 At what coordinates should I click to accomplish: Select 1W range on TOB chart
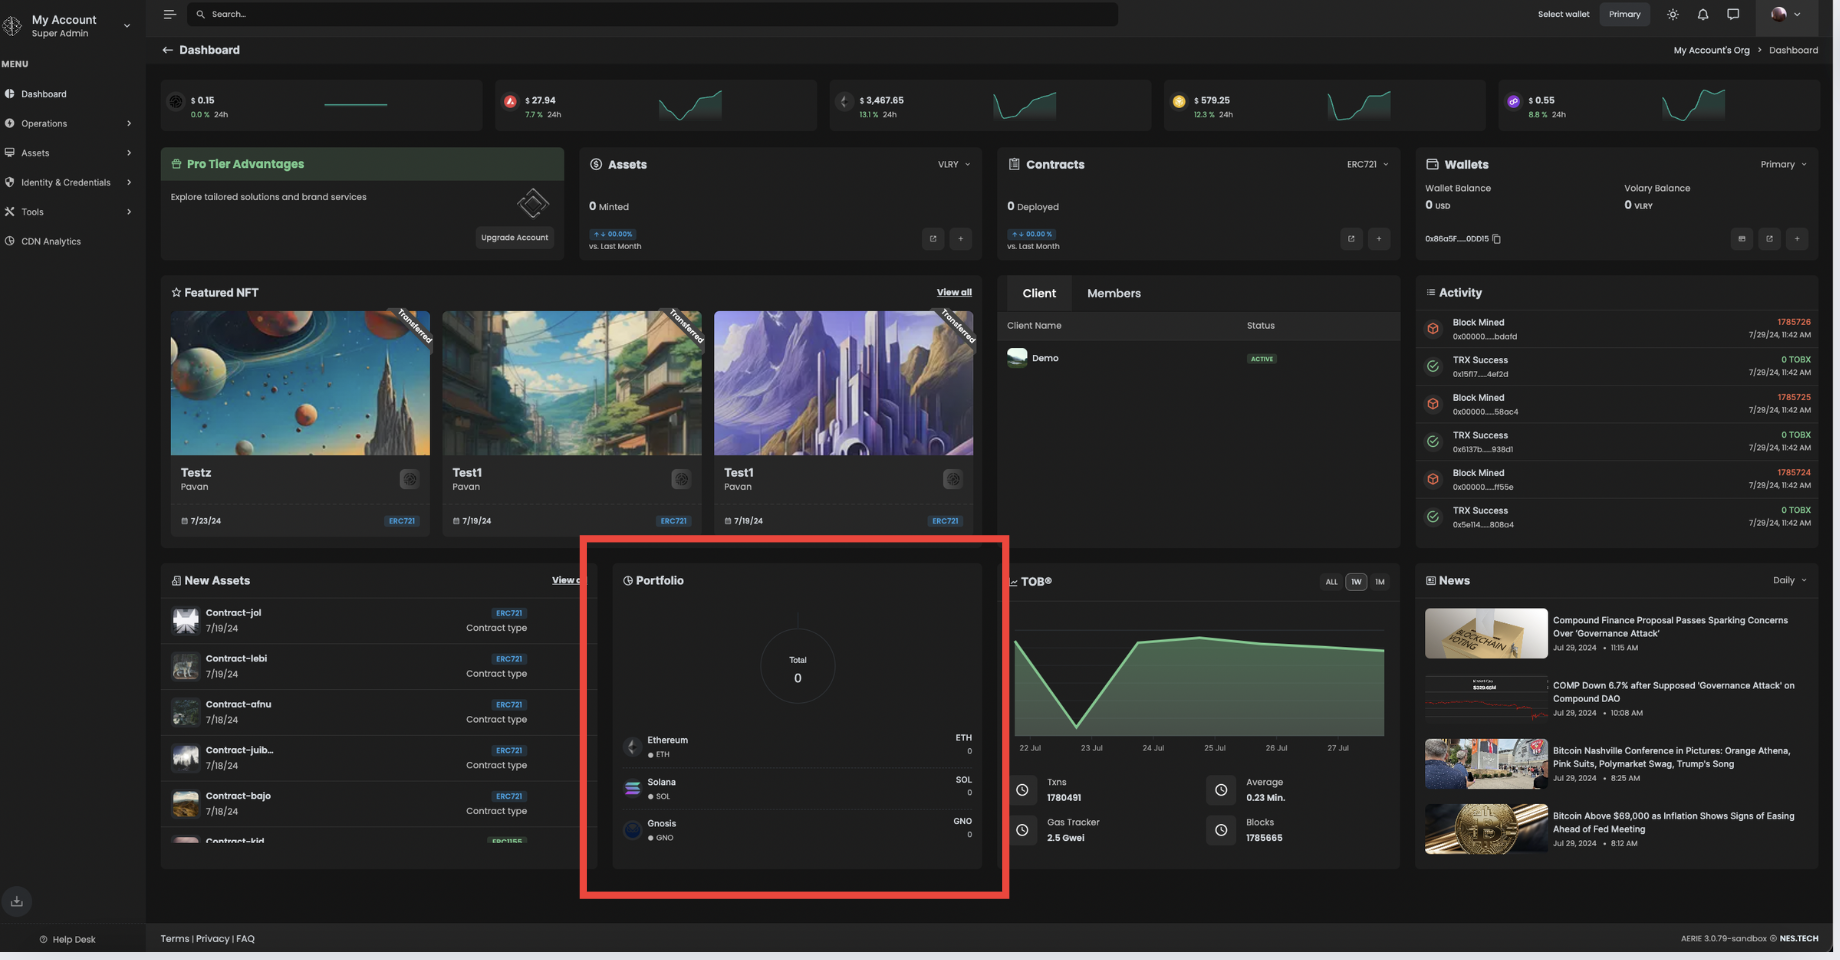(x=1356, y=582)
